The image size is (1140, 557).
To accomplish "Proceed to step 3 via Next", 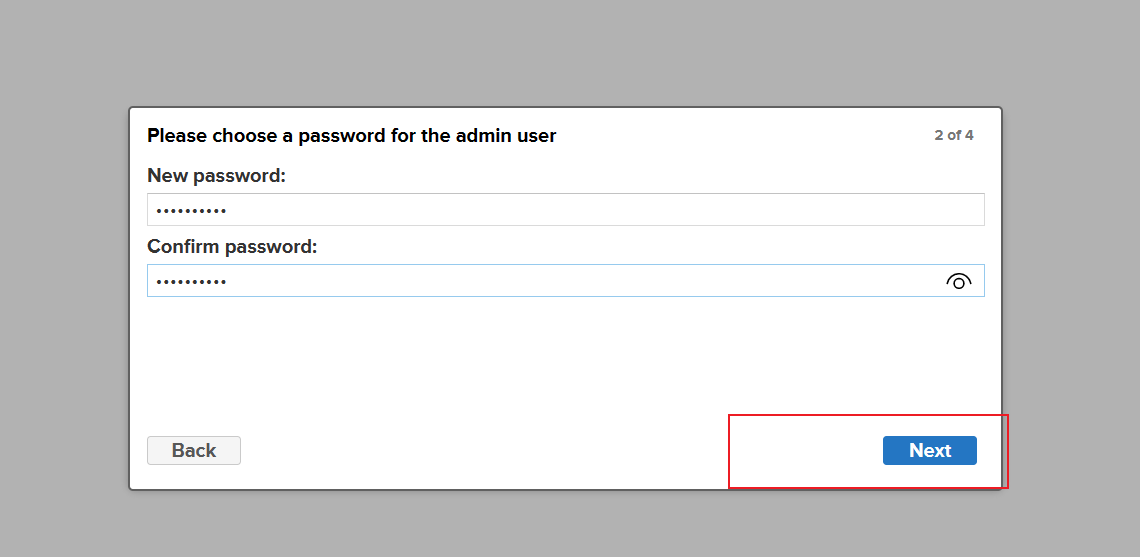I will pos(929,450).
